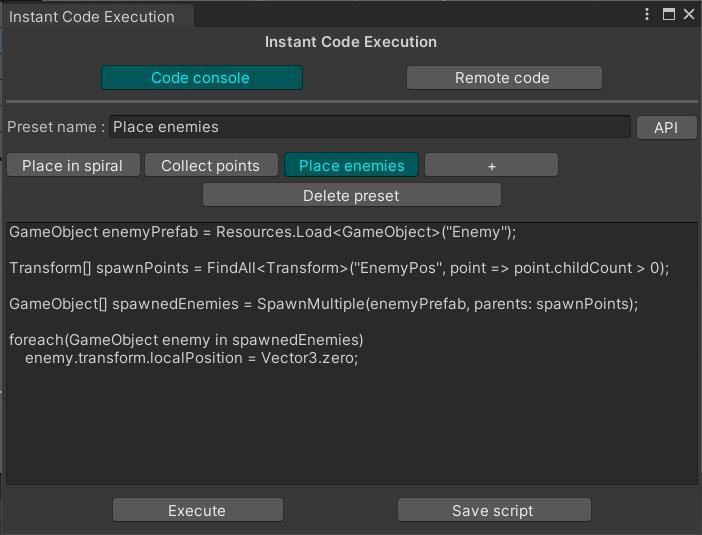Image resolution: width=702 pixels, height=535 pixels.
Task: Click the Save script button
Action: pyautogui.click(x=494, y=510)
